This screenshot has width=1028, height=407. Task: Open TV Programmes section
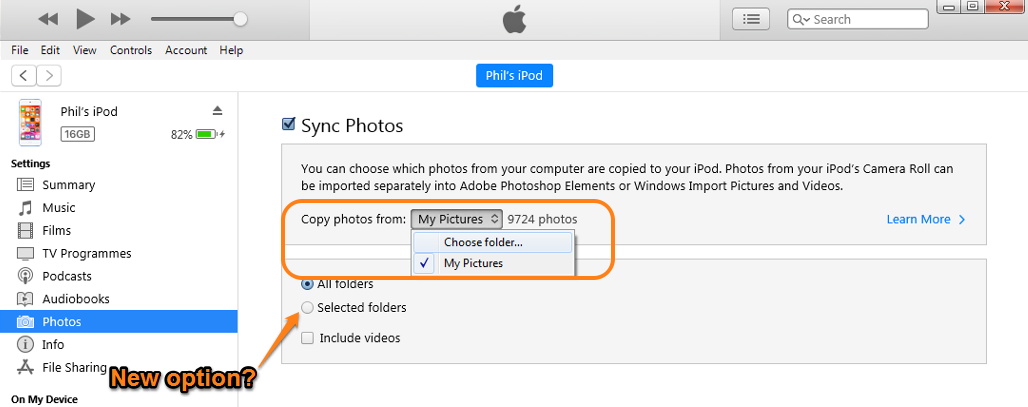(86, 253)
